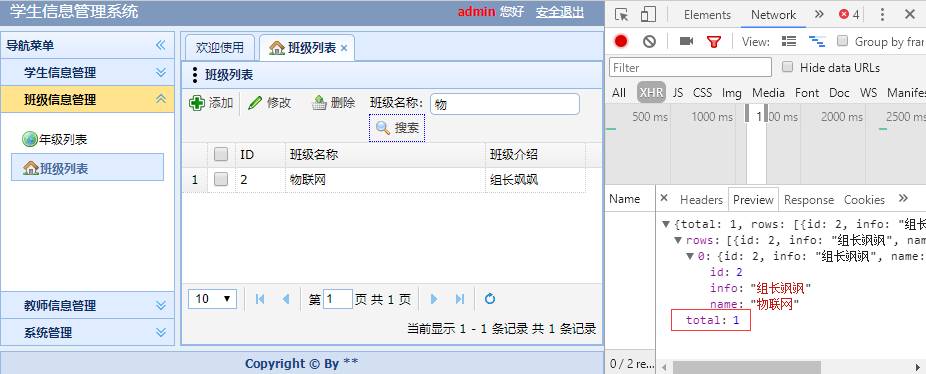This screenshot has width=926, height=374.
Task: Click the ID column header
Action: pyautogui.click(x=260, y=155)
